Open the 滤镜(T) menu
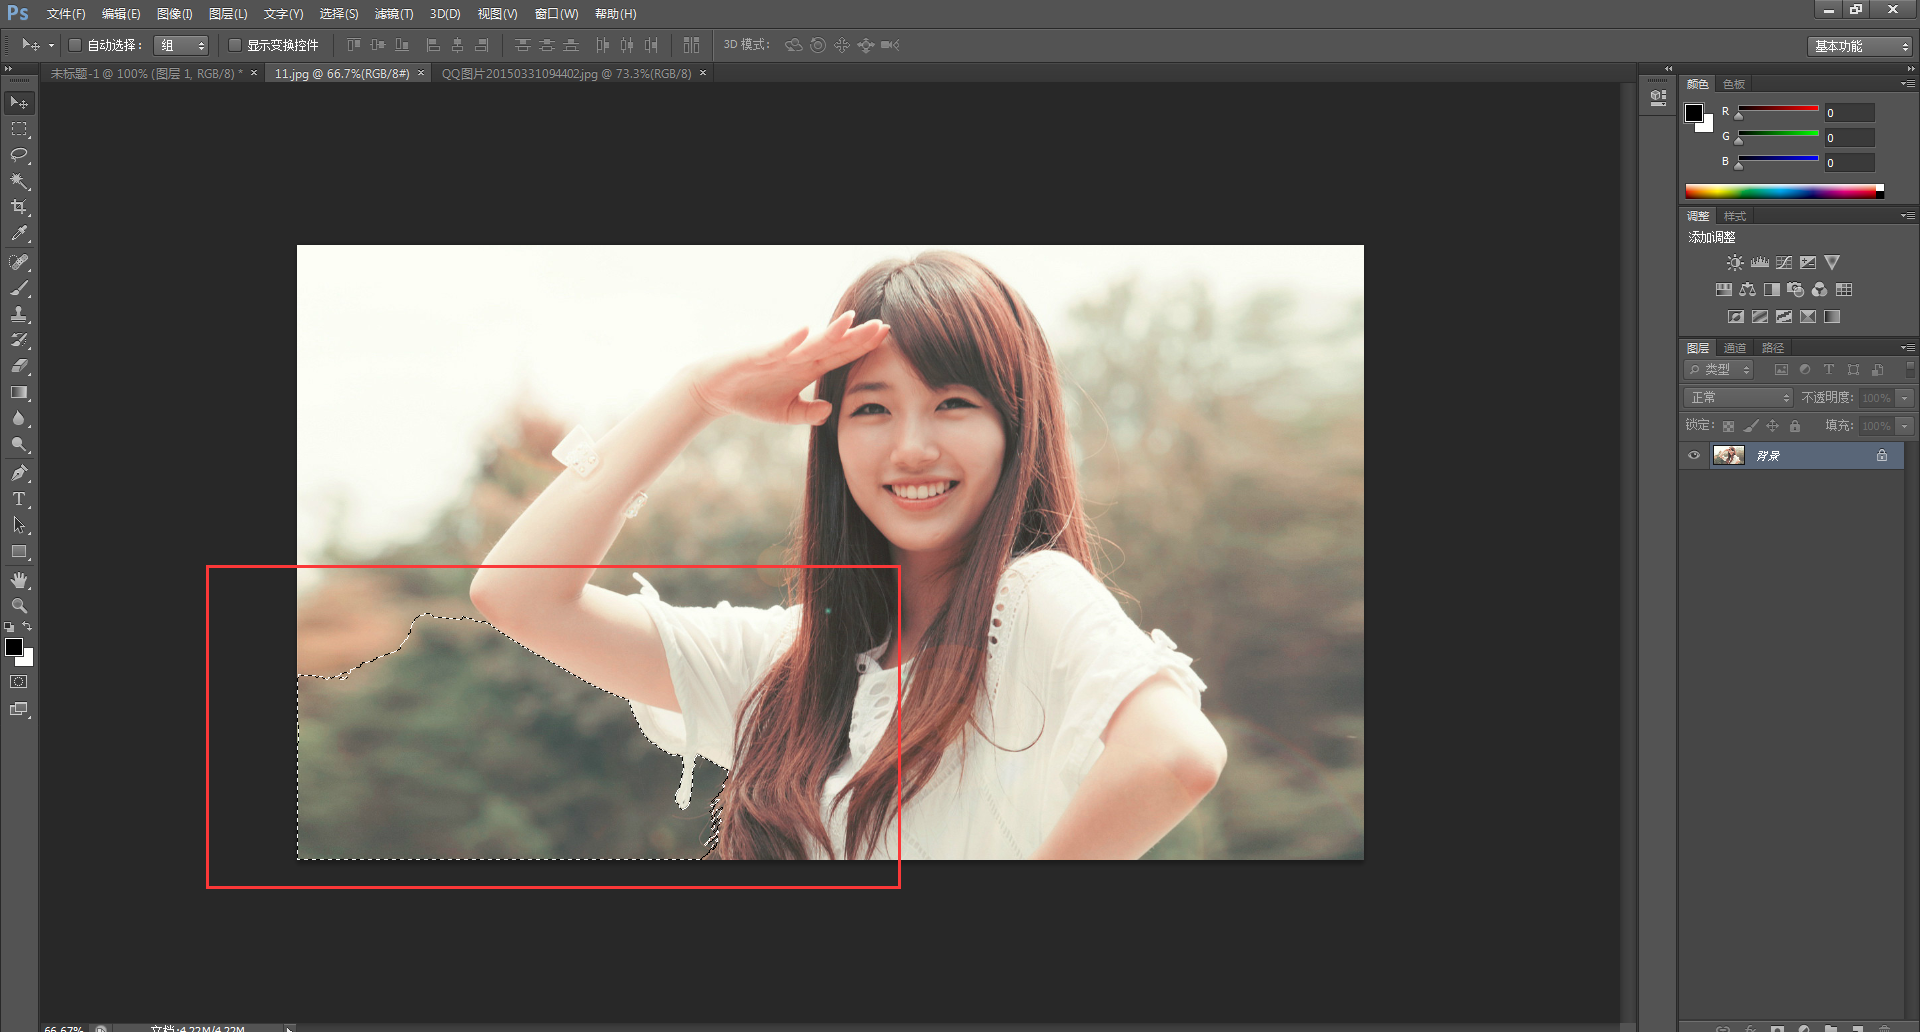 pos(394,14)
